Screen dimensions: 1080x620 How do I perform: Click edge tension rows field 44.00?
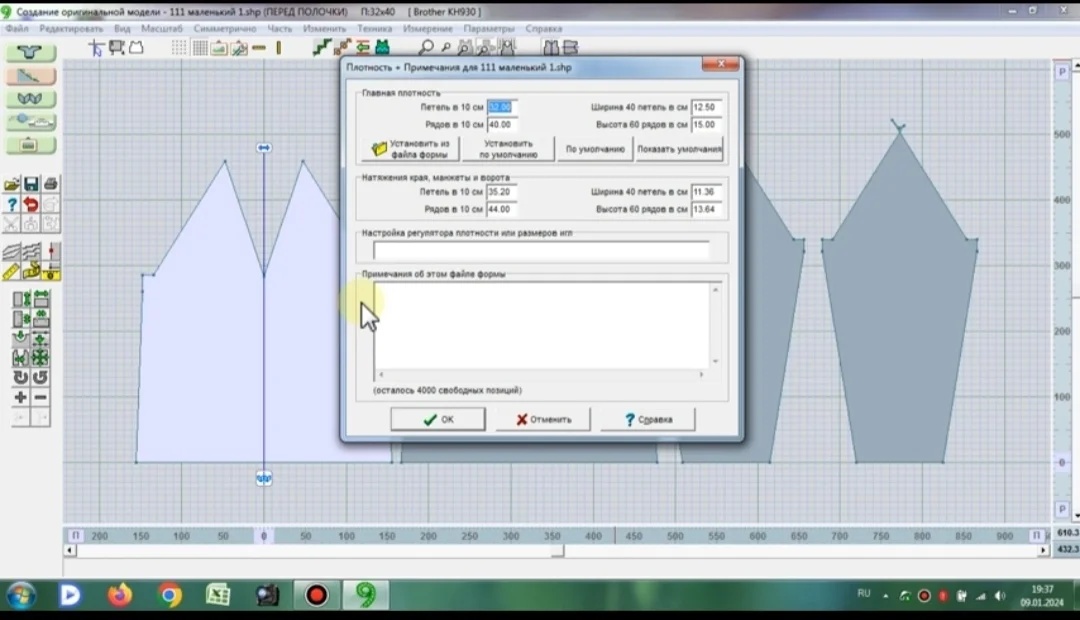(x=502, y=209)
